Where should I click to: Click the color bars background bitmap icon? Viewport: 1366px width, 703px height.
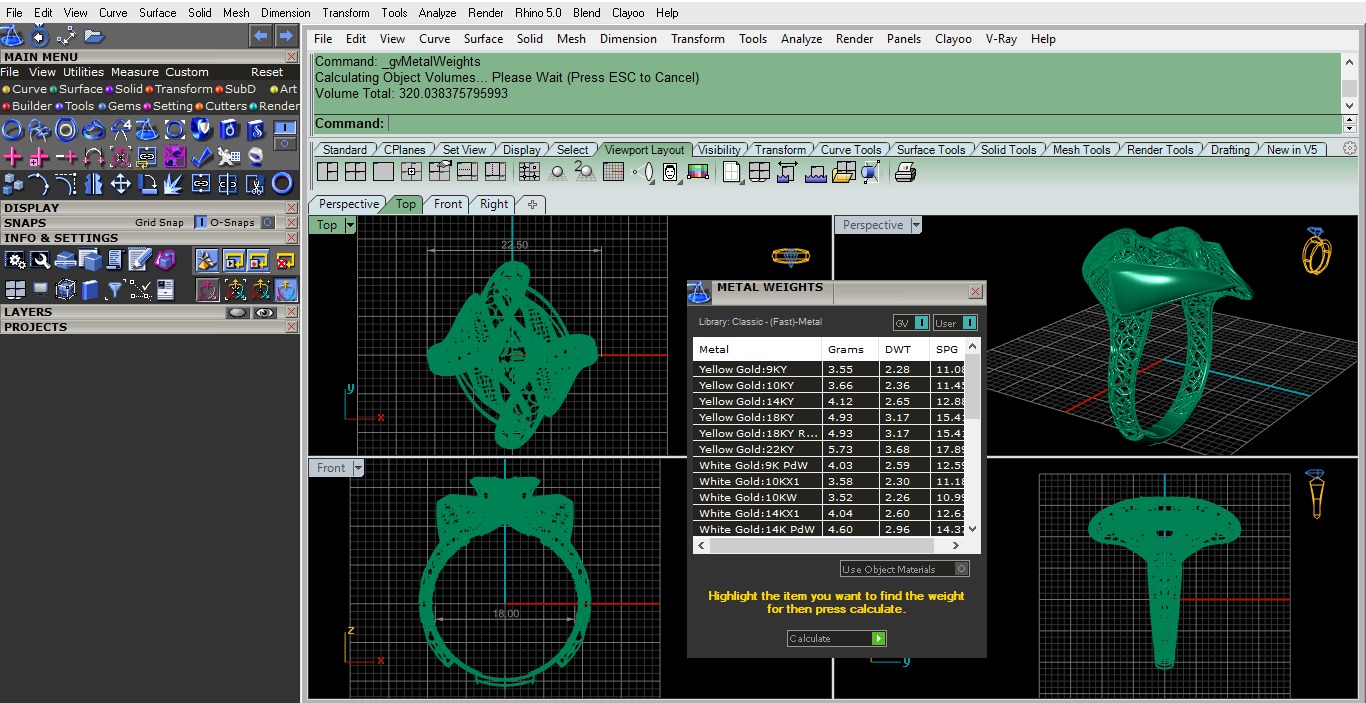pos(699,172)
